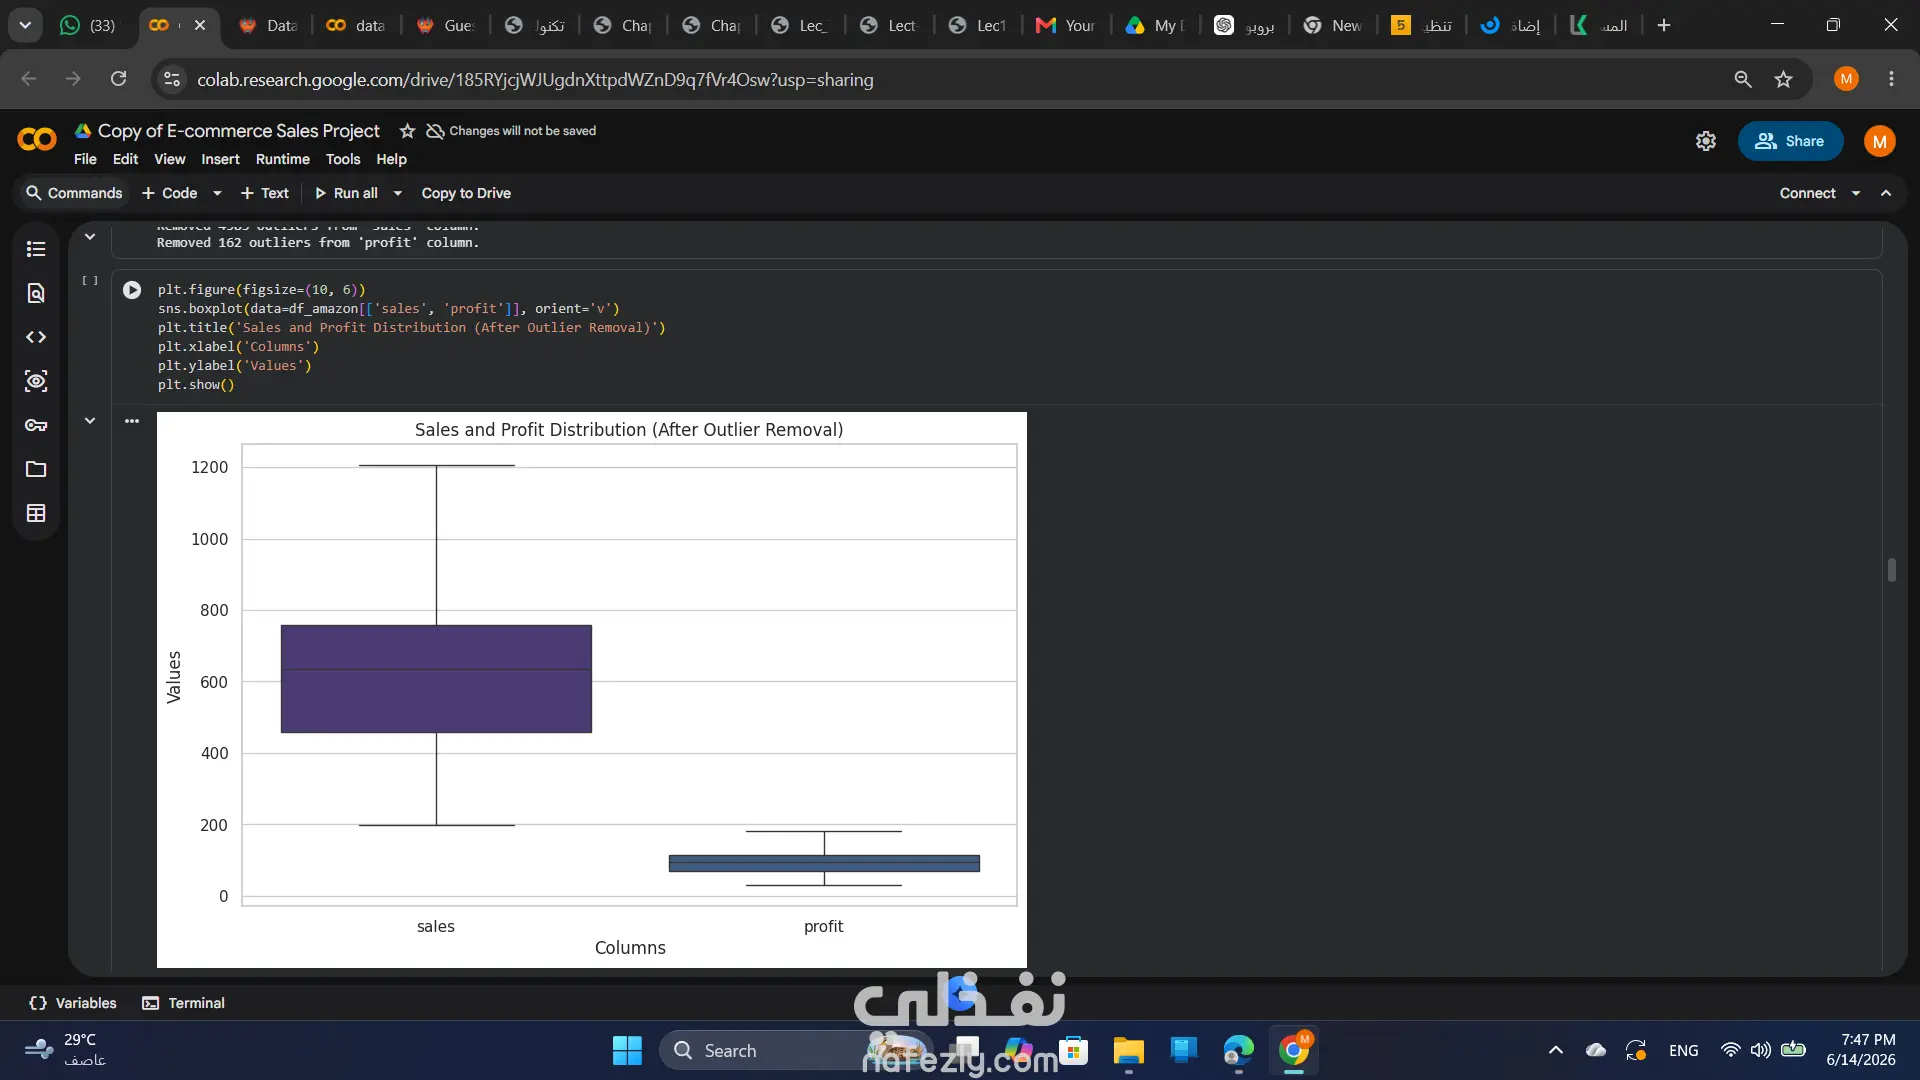The height and width of the screenshot is (1080, 1920).
Task: Expand the Run all options dropdown
Action: (397, 193)
